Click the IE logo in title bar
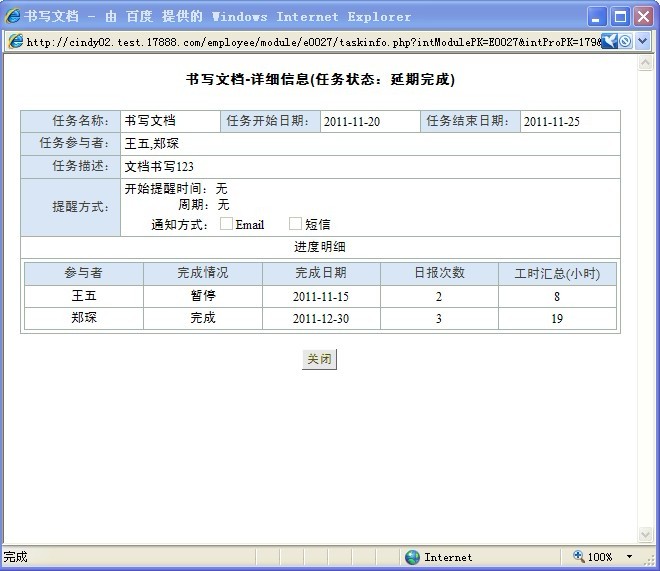The width and height of the screenshot is (660, 571). (x=13, y=16)
